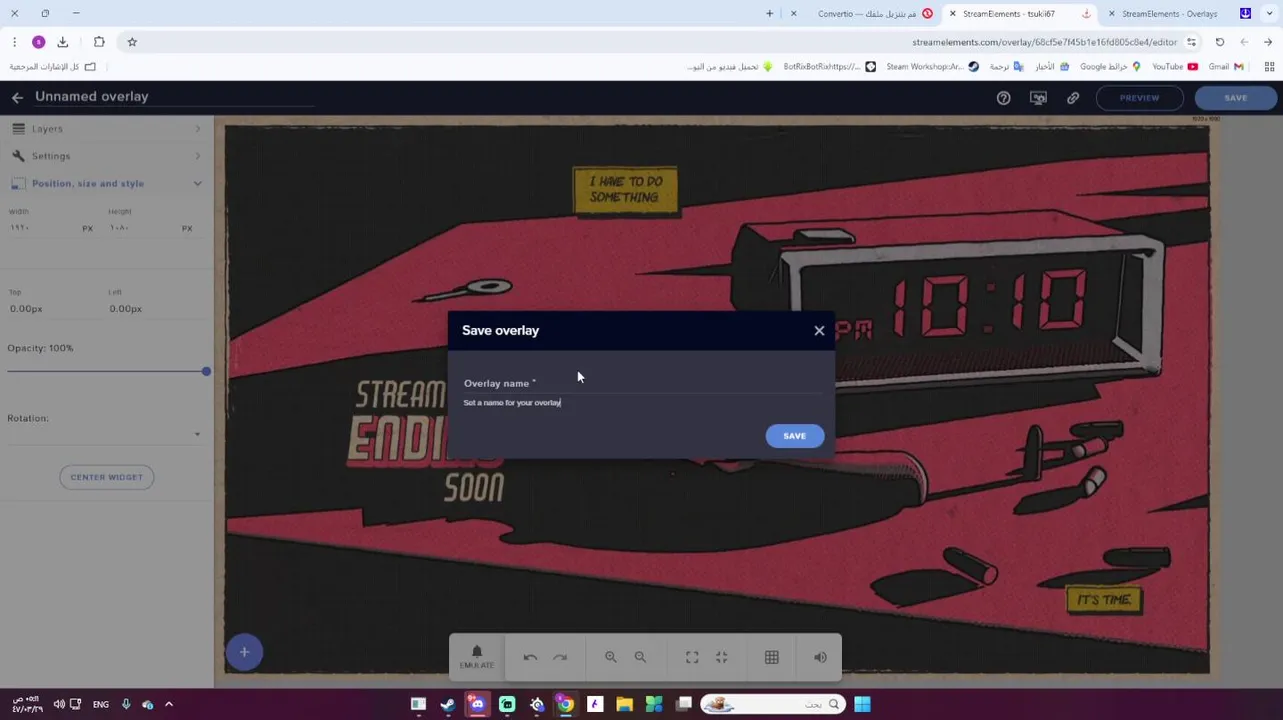This screenshot has width=1283, height=720.
Task: Click the top-right SAVE button
Action: (1236, 98)
